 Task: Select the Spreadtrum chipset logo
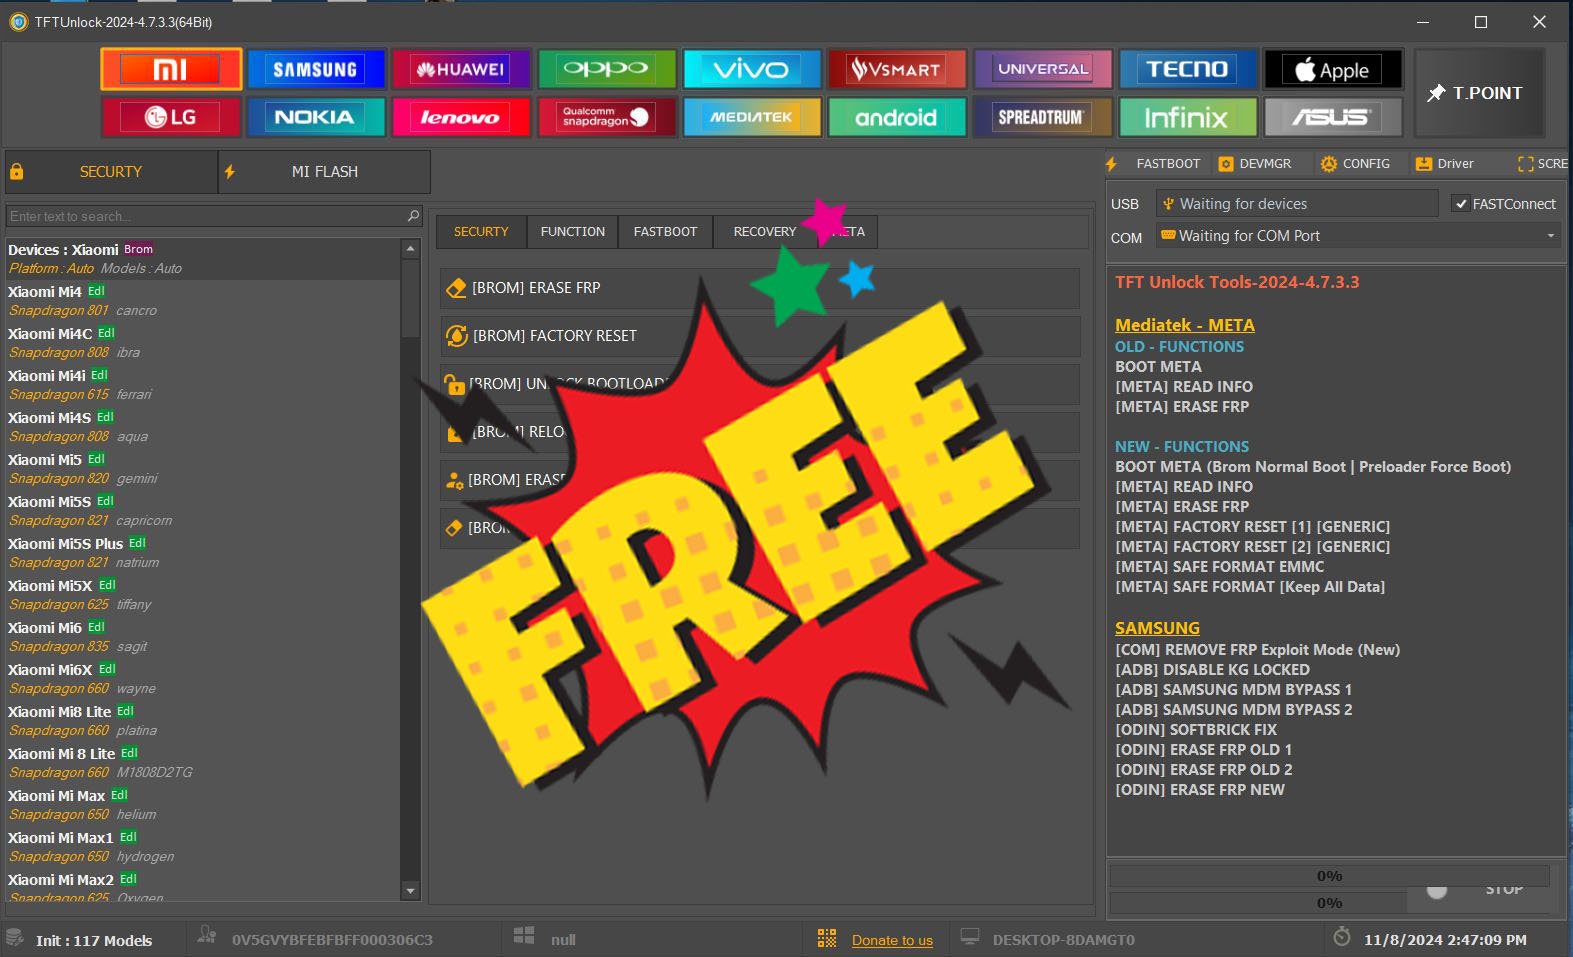(x=1043, y=117)
